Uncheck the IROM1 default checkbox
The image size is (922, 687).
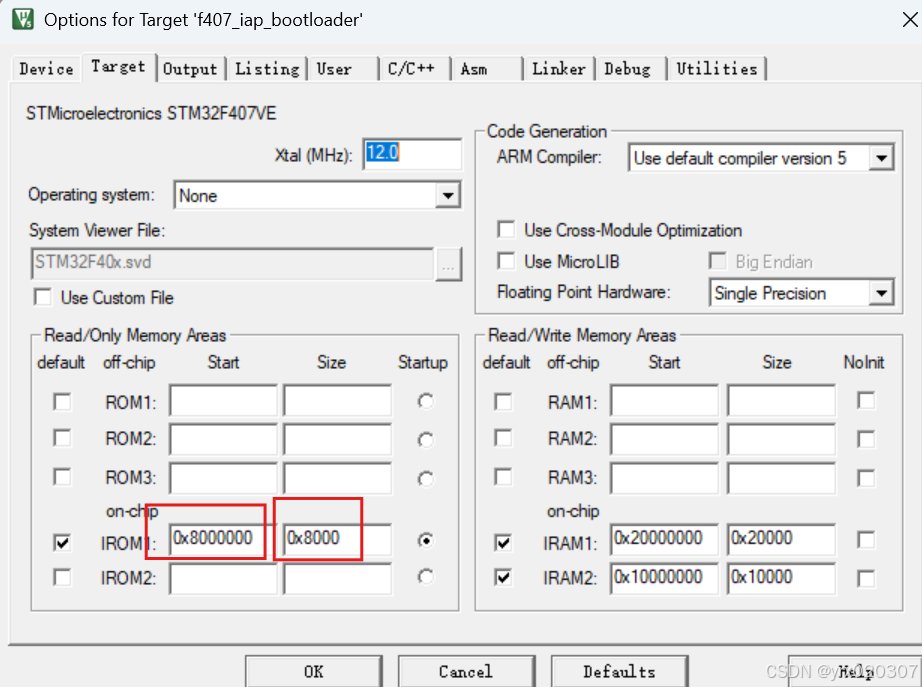pyautogui.click(x=62, y=542)
